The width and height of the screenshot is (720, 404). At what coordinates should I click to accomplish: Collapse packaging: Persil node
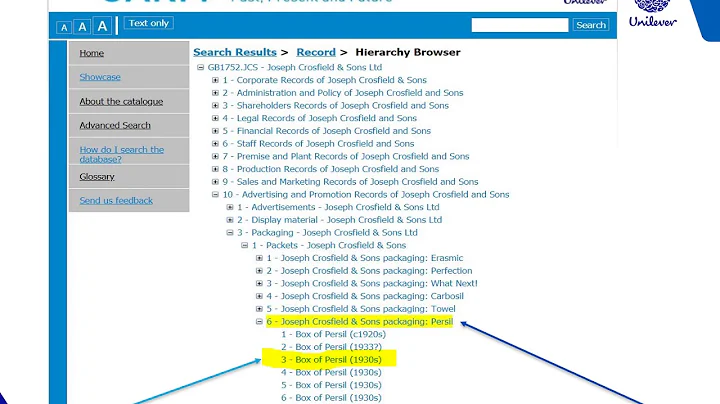point(259,322)
